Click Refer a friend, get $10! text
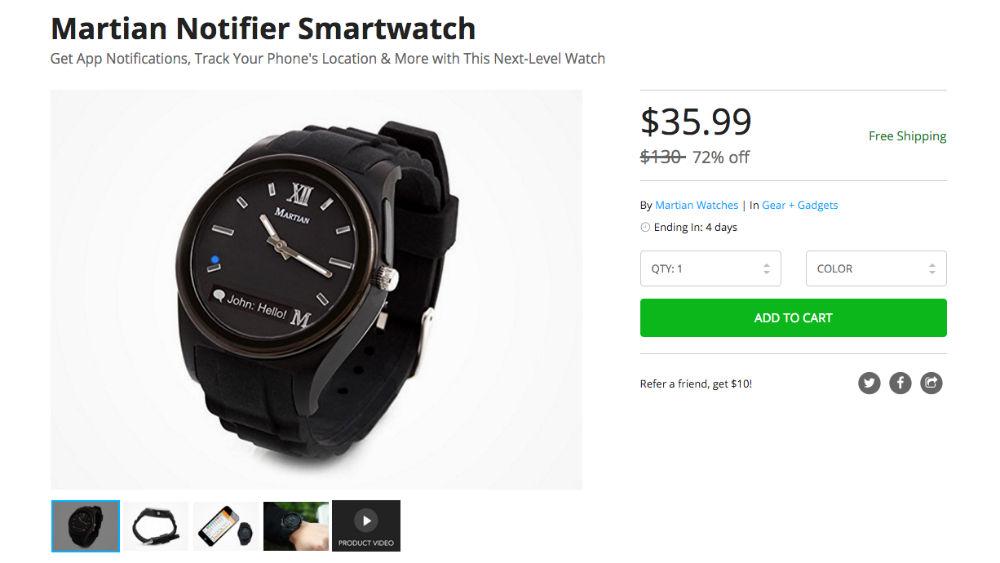Screen dimensions: 1000x563 click(696, 384)
